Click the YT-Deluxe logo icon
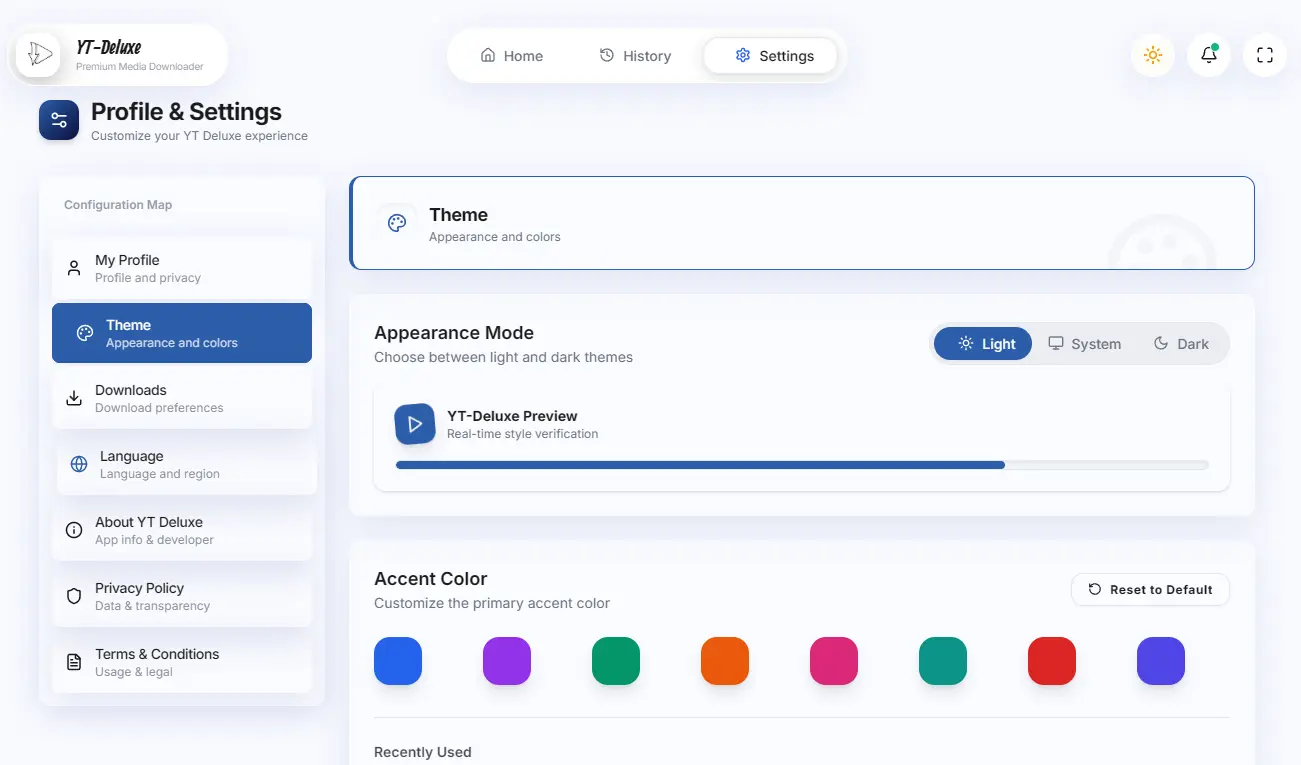This screenshot has height=765, width=1301. 39,54
